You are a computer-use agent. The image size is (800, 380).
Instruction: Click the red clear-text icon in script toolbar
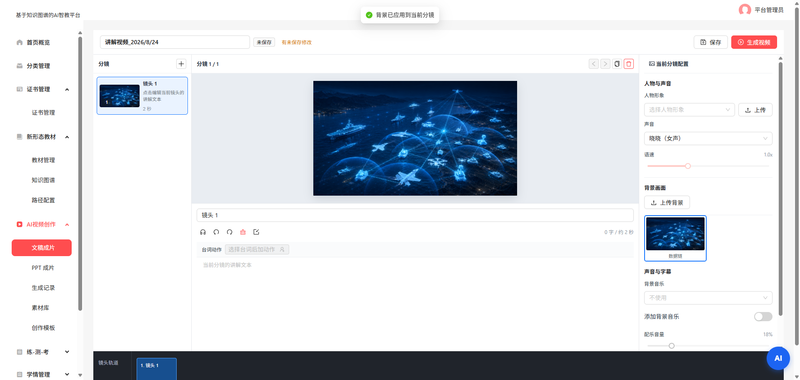243,232
